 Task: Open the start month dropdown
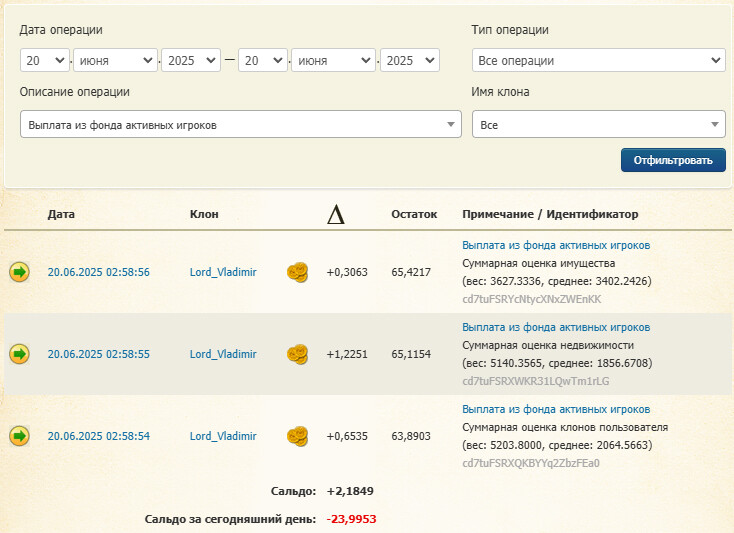tap(115, 61)
